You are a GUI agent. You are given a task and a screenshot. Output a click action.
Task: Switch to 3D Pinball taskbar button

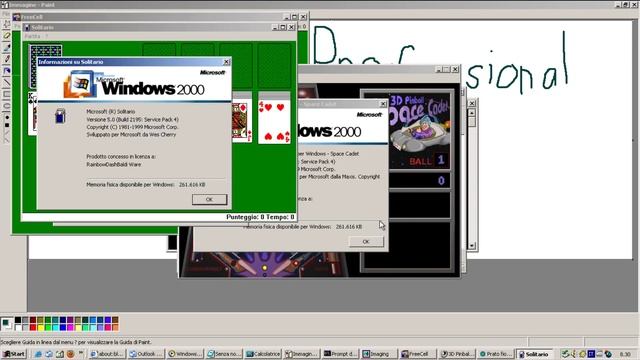pos(457,354)
